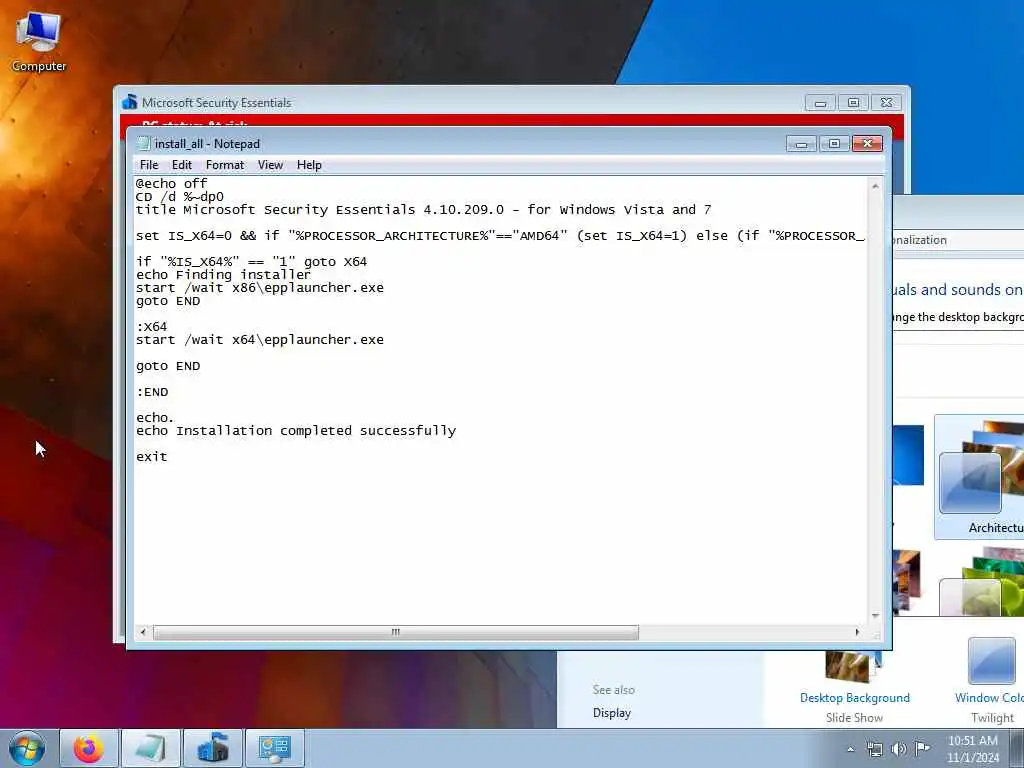Switch to Notepad taskbar button
The width and height of the screenshot is (1024, 768).
[150, 748]
